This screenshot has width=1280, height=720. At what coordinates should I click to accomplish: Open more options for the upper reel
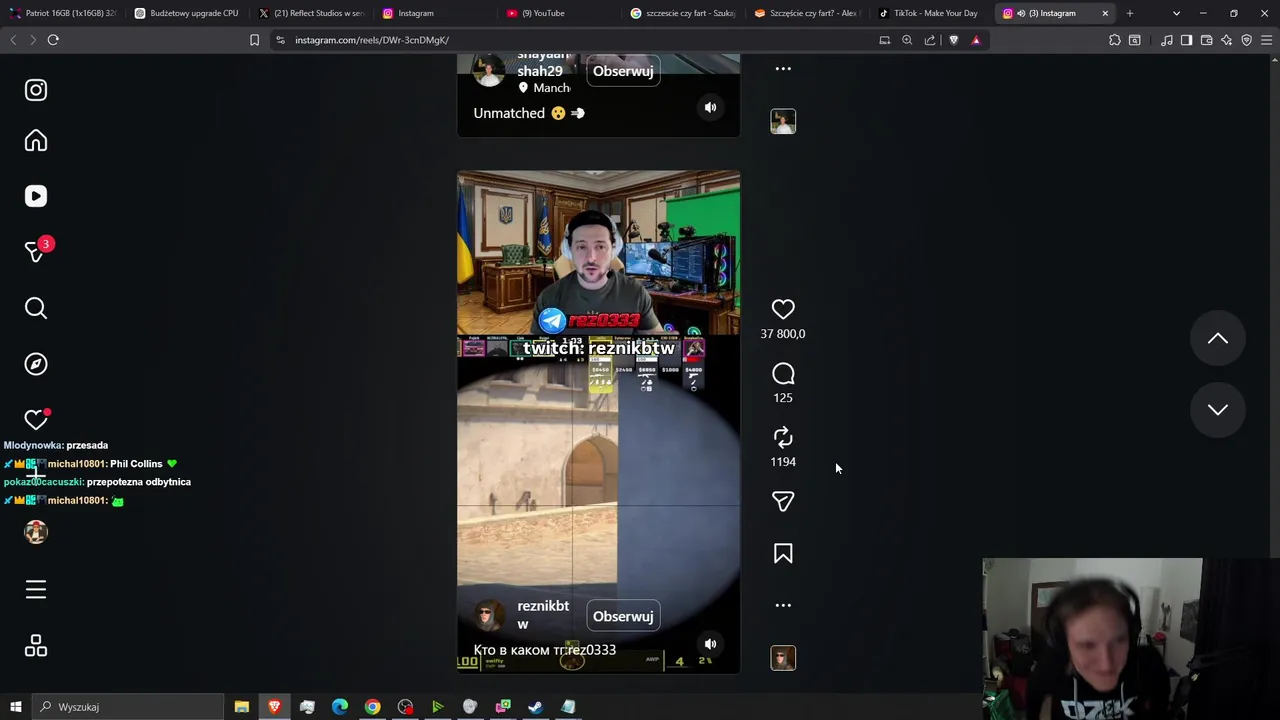click(x=783, y=69)
